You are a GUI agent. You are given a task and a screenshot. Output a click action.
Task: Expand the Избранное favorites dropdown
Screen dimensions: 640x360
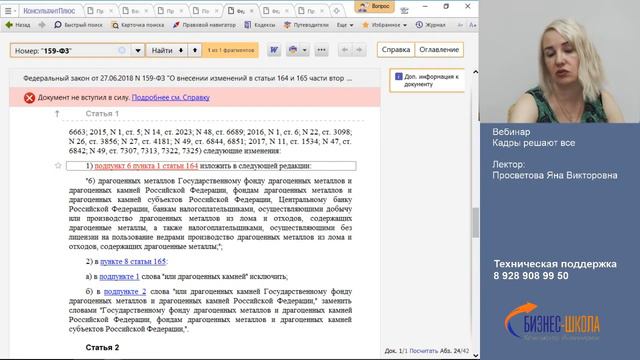point(384,25)
